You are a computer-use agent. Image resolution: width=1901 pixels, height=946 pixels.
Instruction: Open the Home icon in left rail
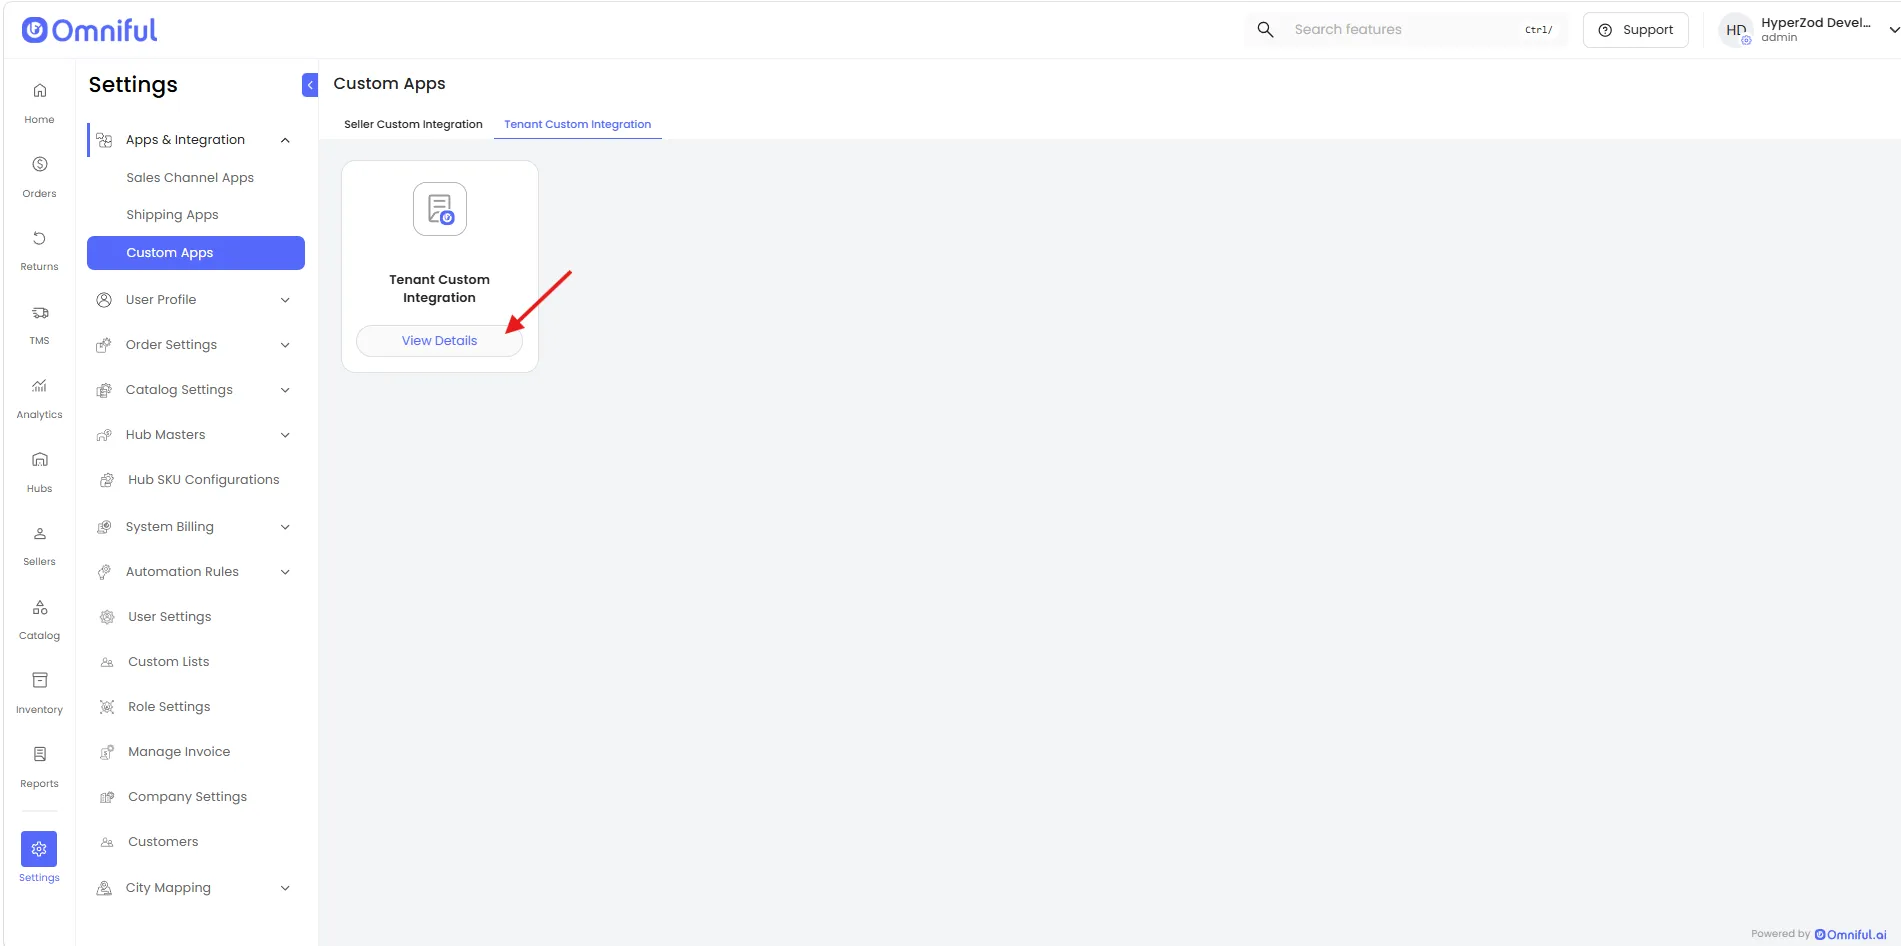[40, 91]
